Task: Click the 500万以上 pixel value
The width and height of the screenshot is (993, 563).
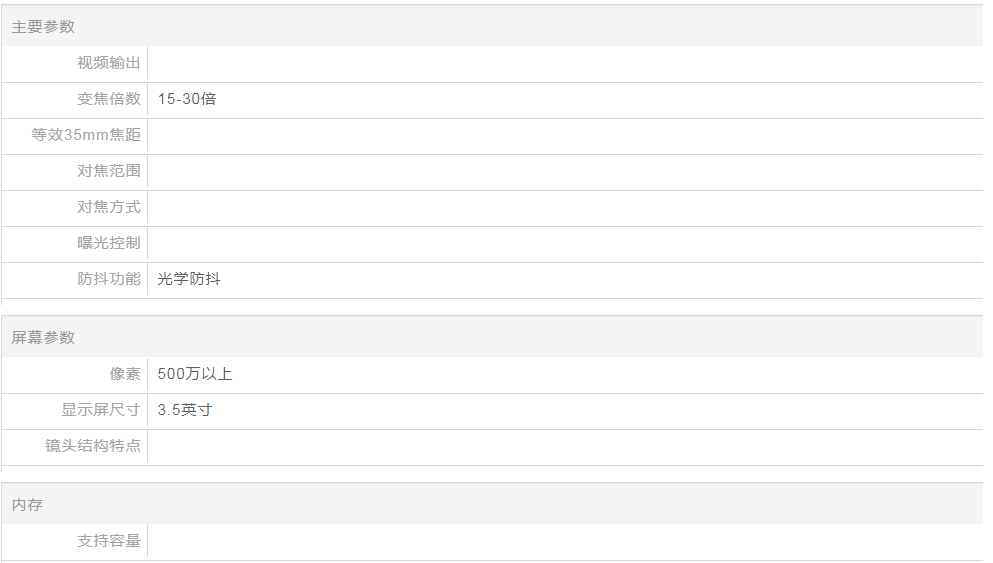Action: [195, 374]
